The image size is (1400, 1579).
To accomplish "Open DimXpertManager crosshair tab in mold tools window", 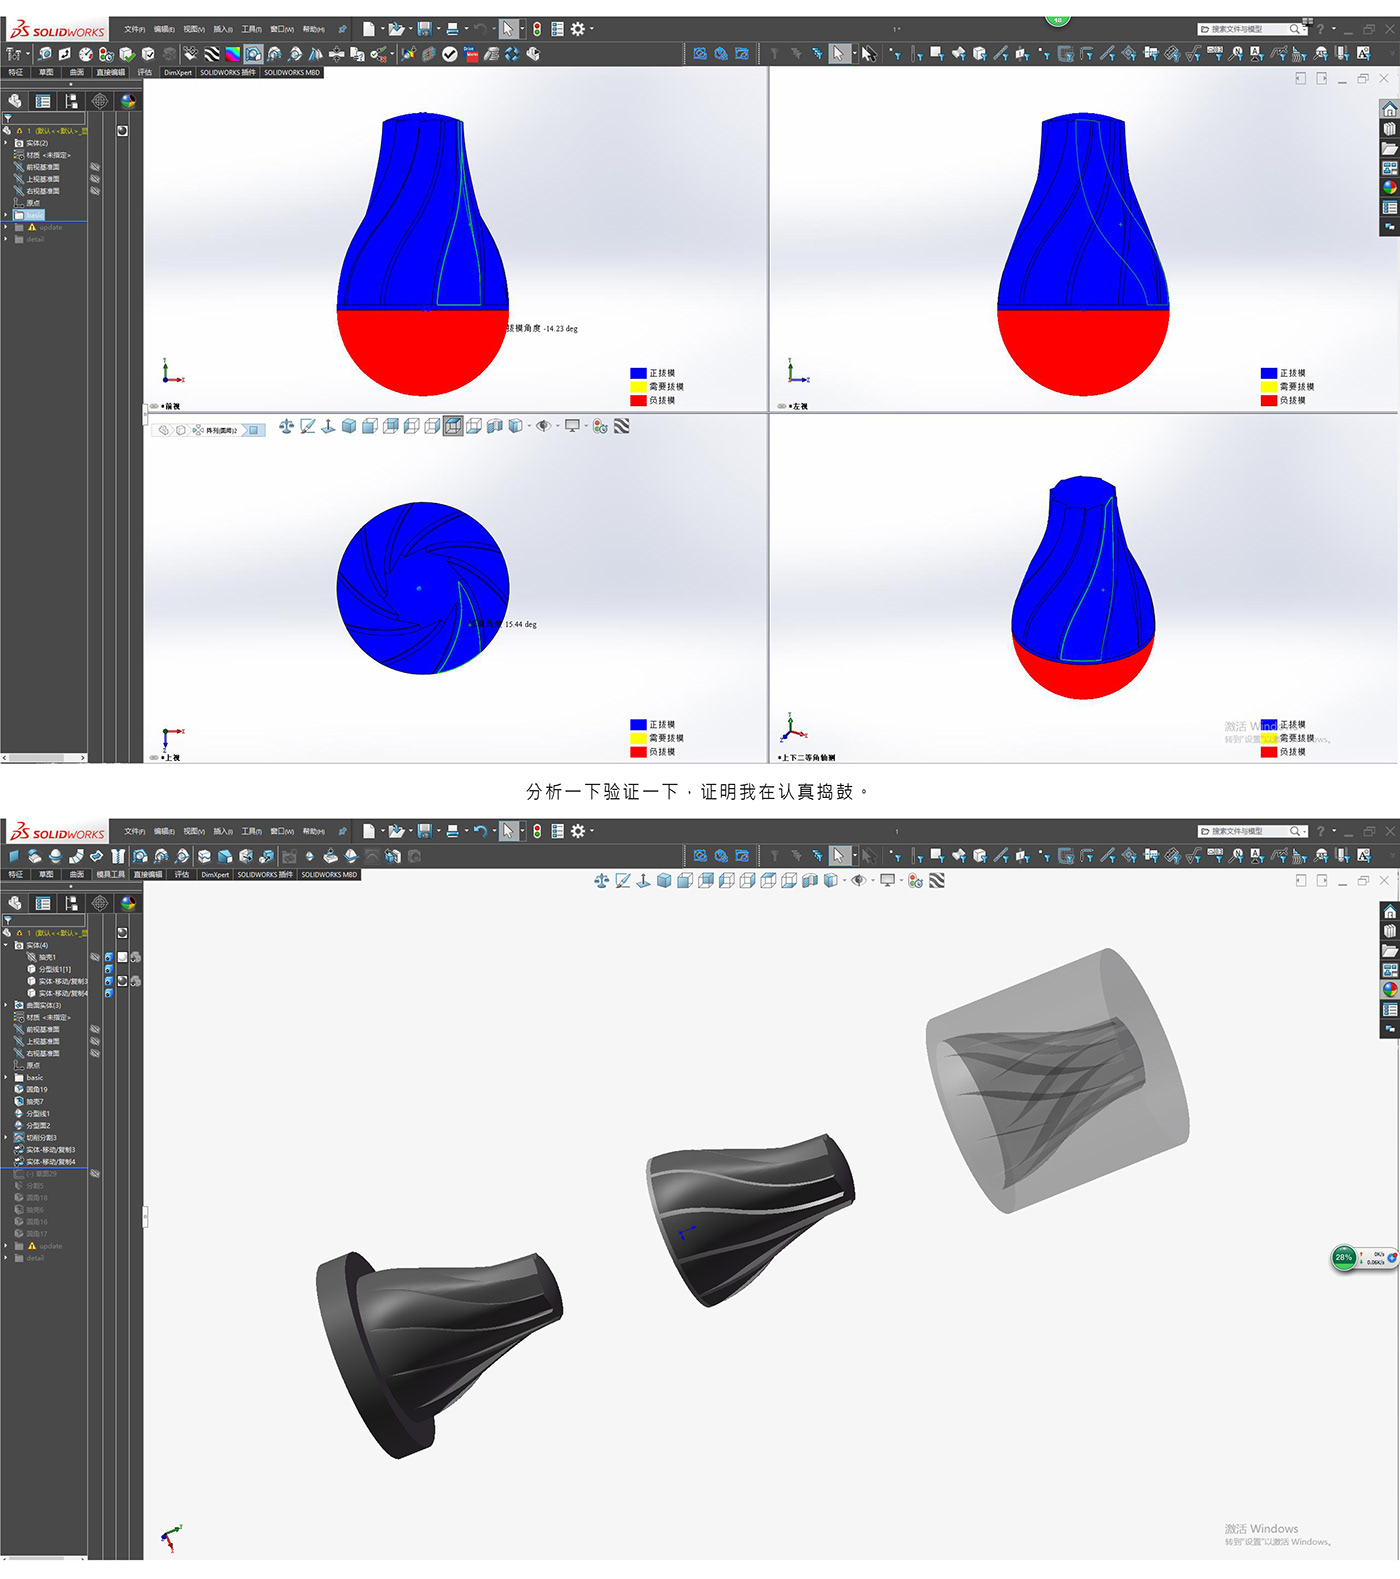I will click(x=99, y=903).
